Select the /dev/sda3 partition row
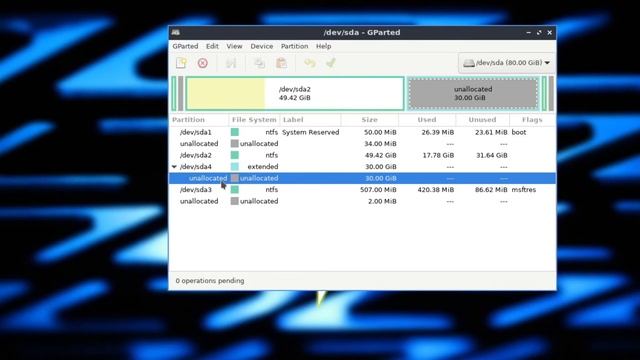Viewport: 640px width, 360px height. [x=362, y=190]
